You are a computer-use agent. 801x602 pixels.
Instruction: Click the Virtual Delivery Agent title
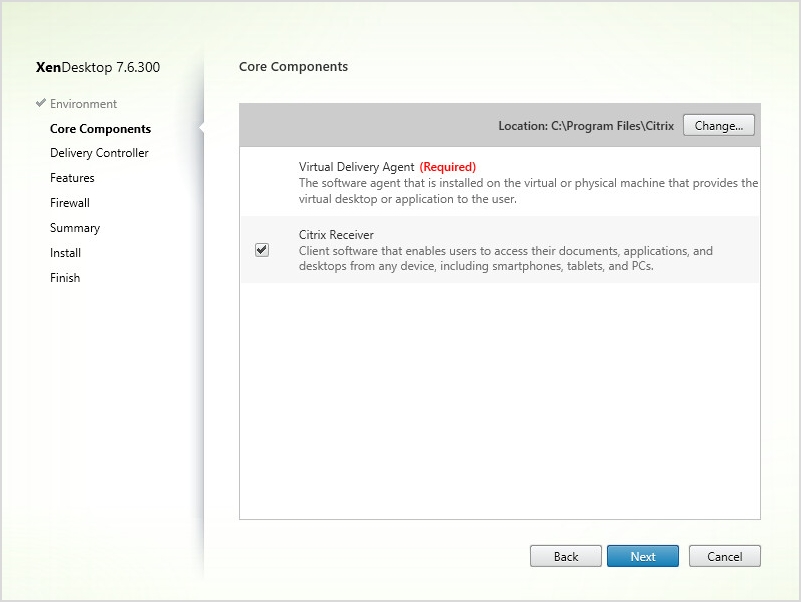click(357, 167)
